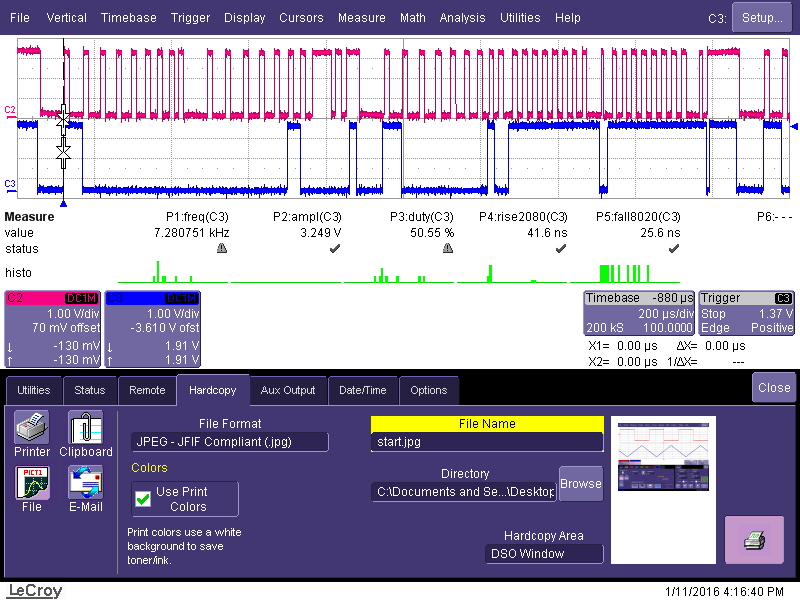This screenshot has width=800, height=600.
Task: Click the 3.249 V amplitude value
Action: tap(320, 233)
